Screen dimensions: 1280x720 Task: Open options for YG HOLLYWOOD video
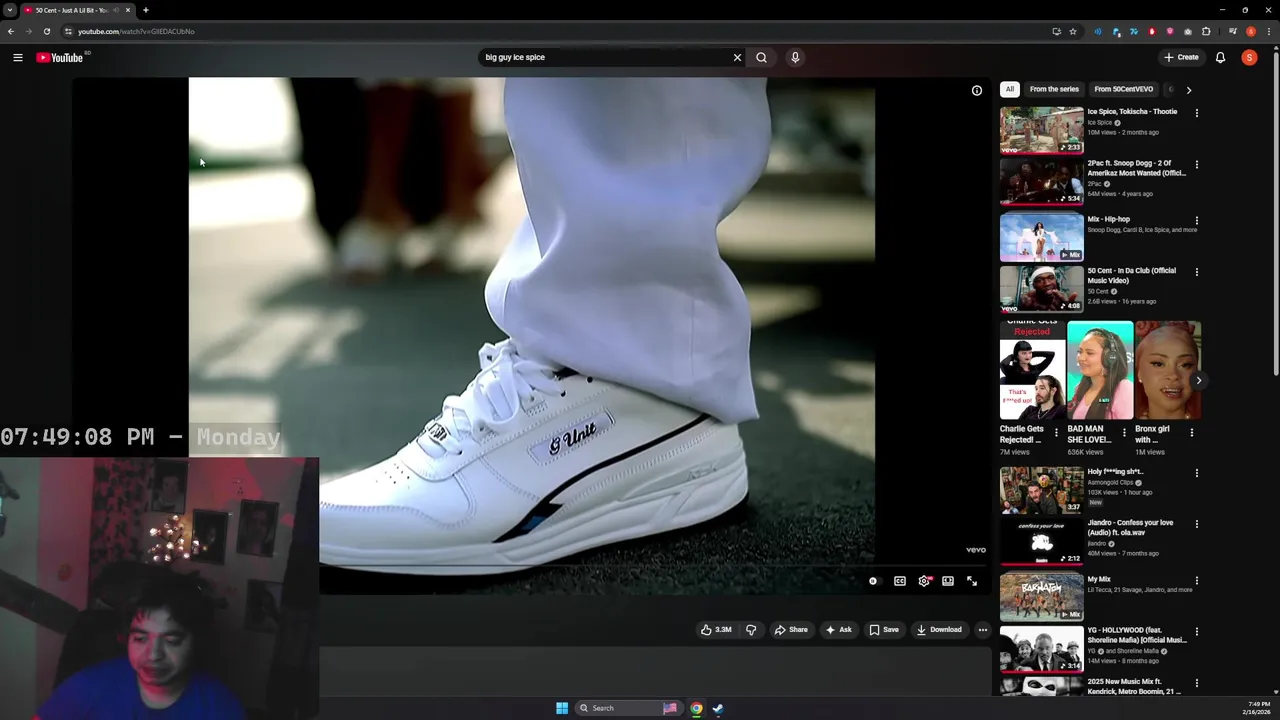1196,632
